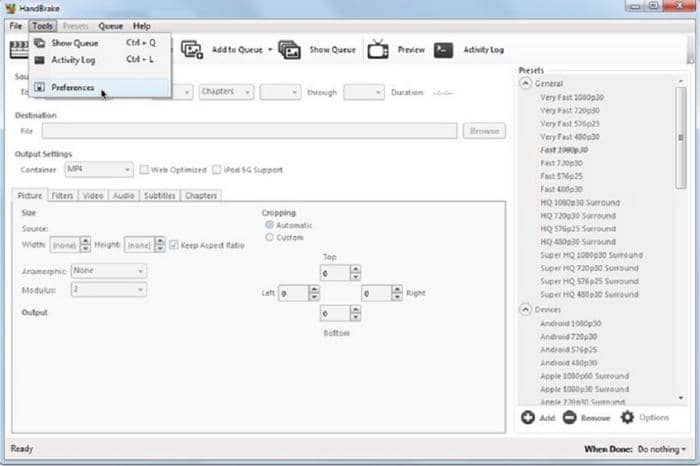The width and height of the screenshot is (700, 466).
Task: Toggle the Web Optimized checkbox
Action: [144, 170]
